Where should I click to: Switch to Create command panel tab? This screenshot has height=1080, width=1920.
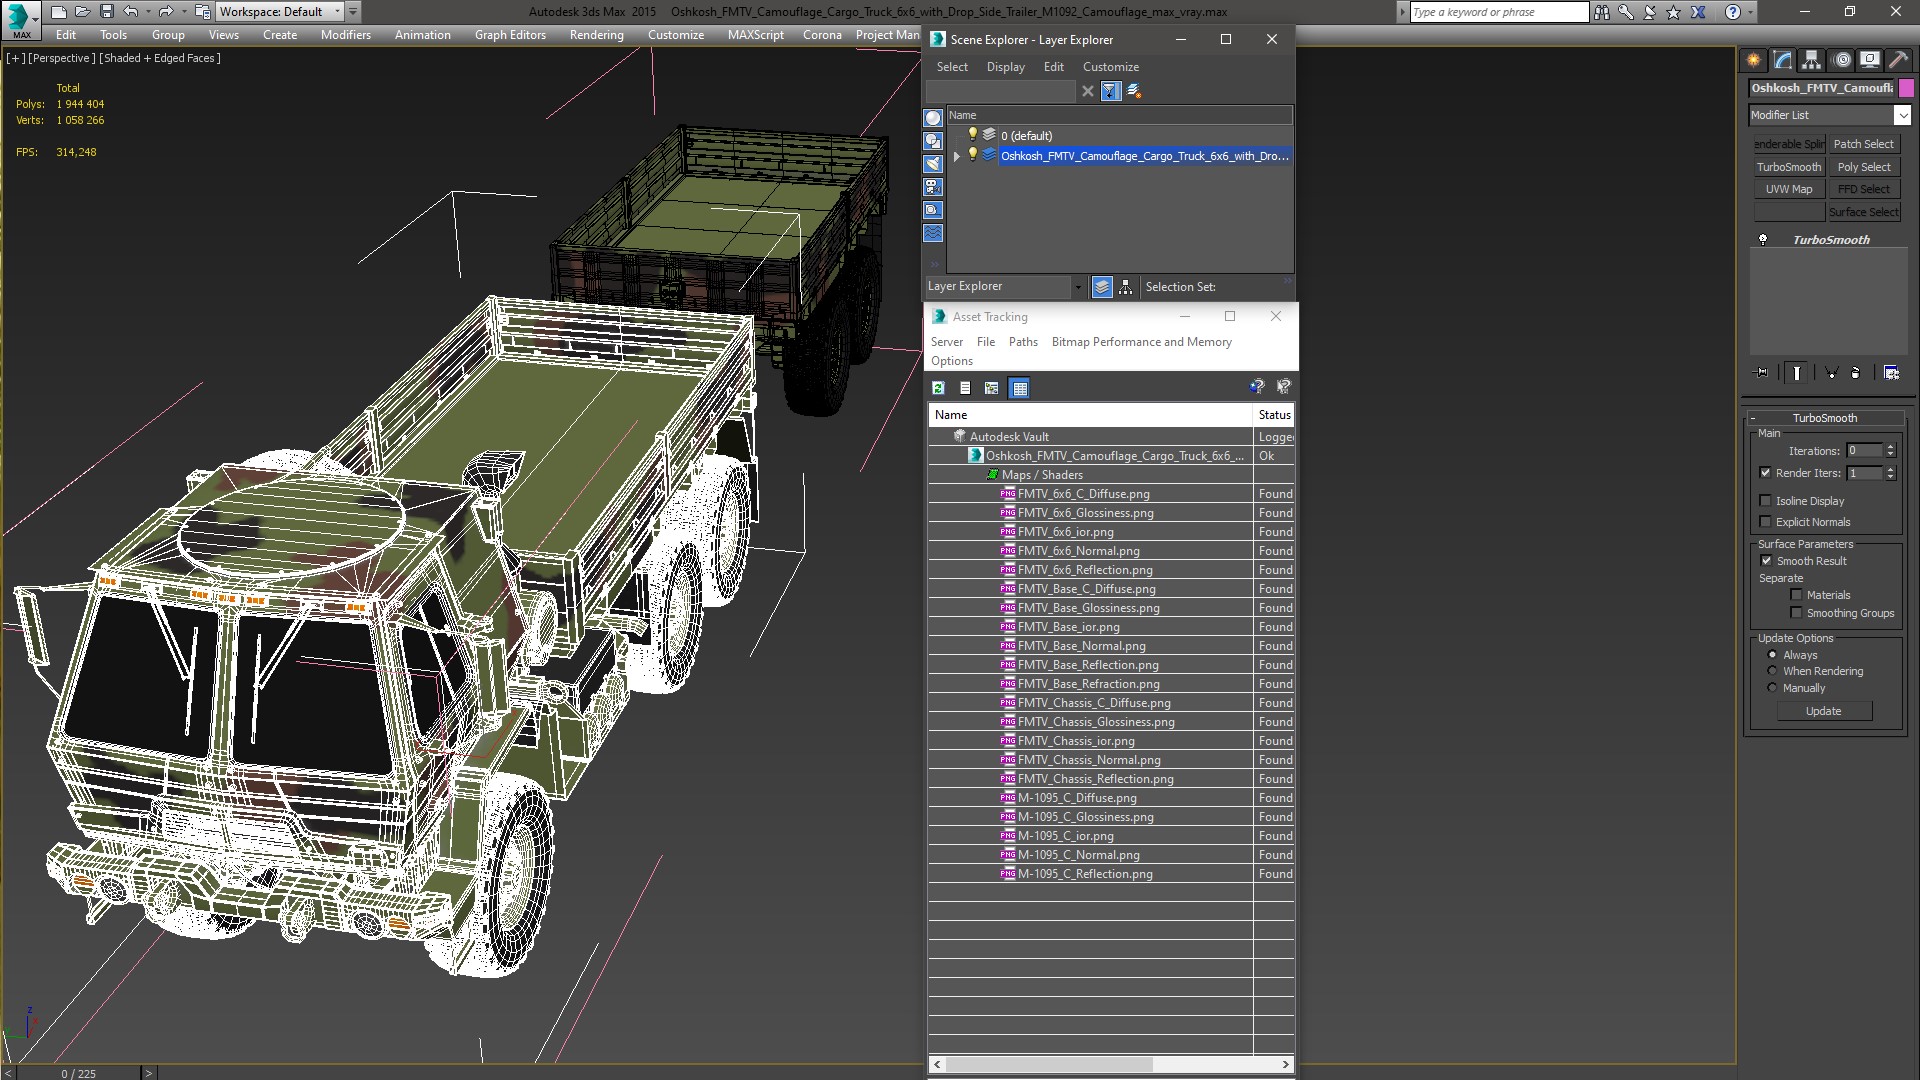tap(1754, 60)
